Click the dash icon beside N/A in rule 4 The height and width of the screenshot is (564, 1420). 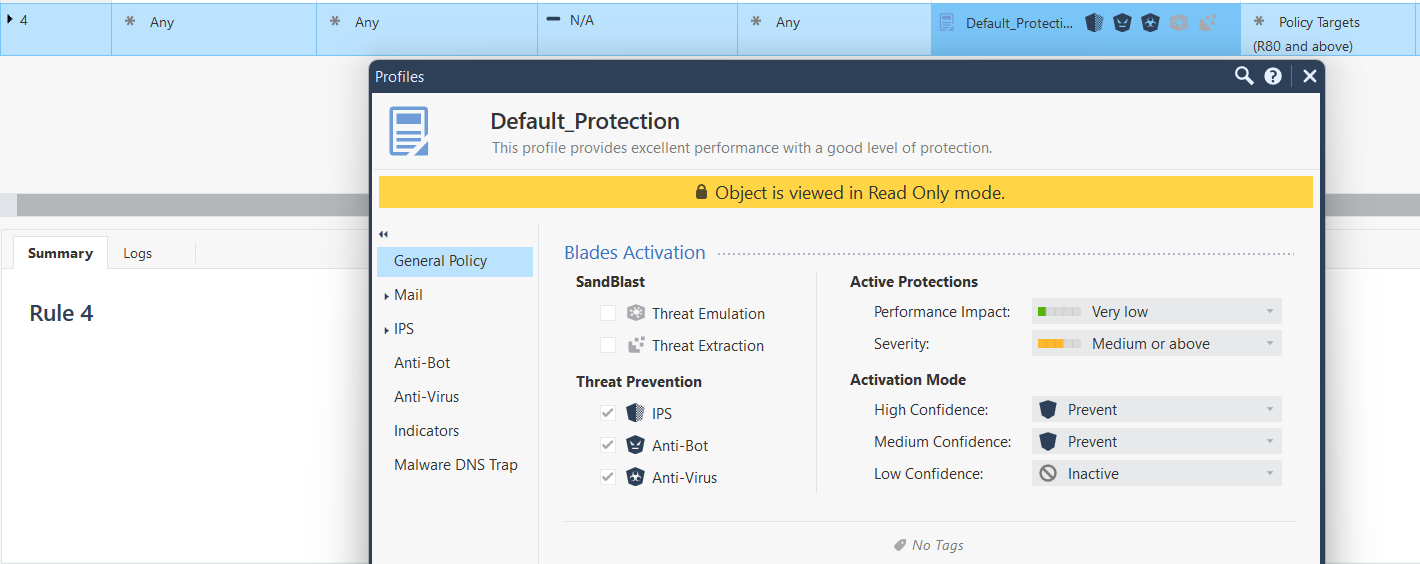[553, 20]
